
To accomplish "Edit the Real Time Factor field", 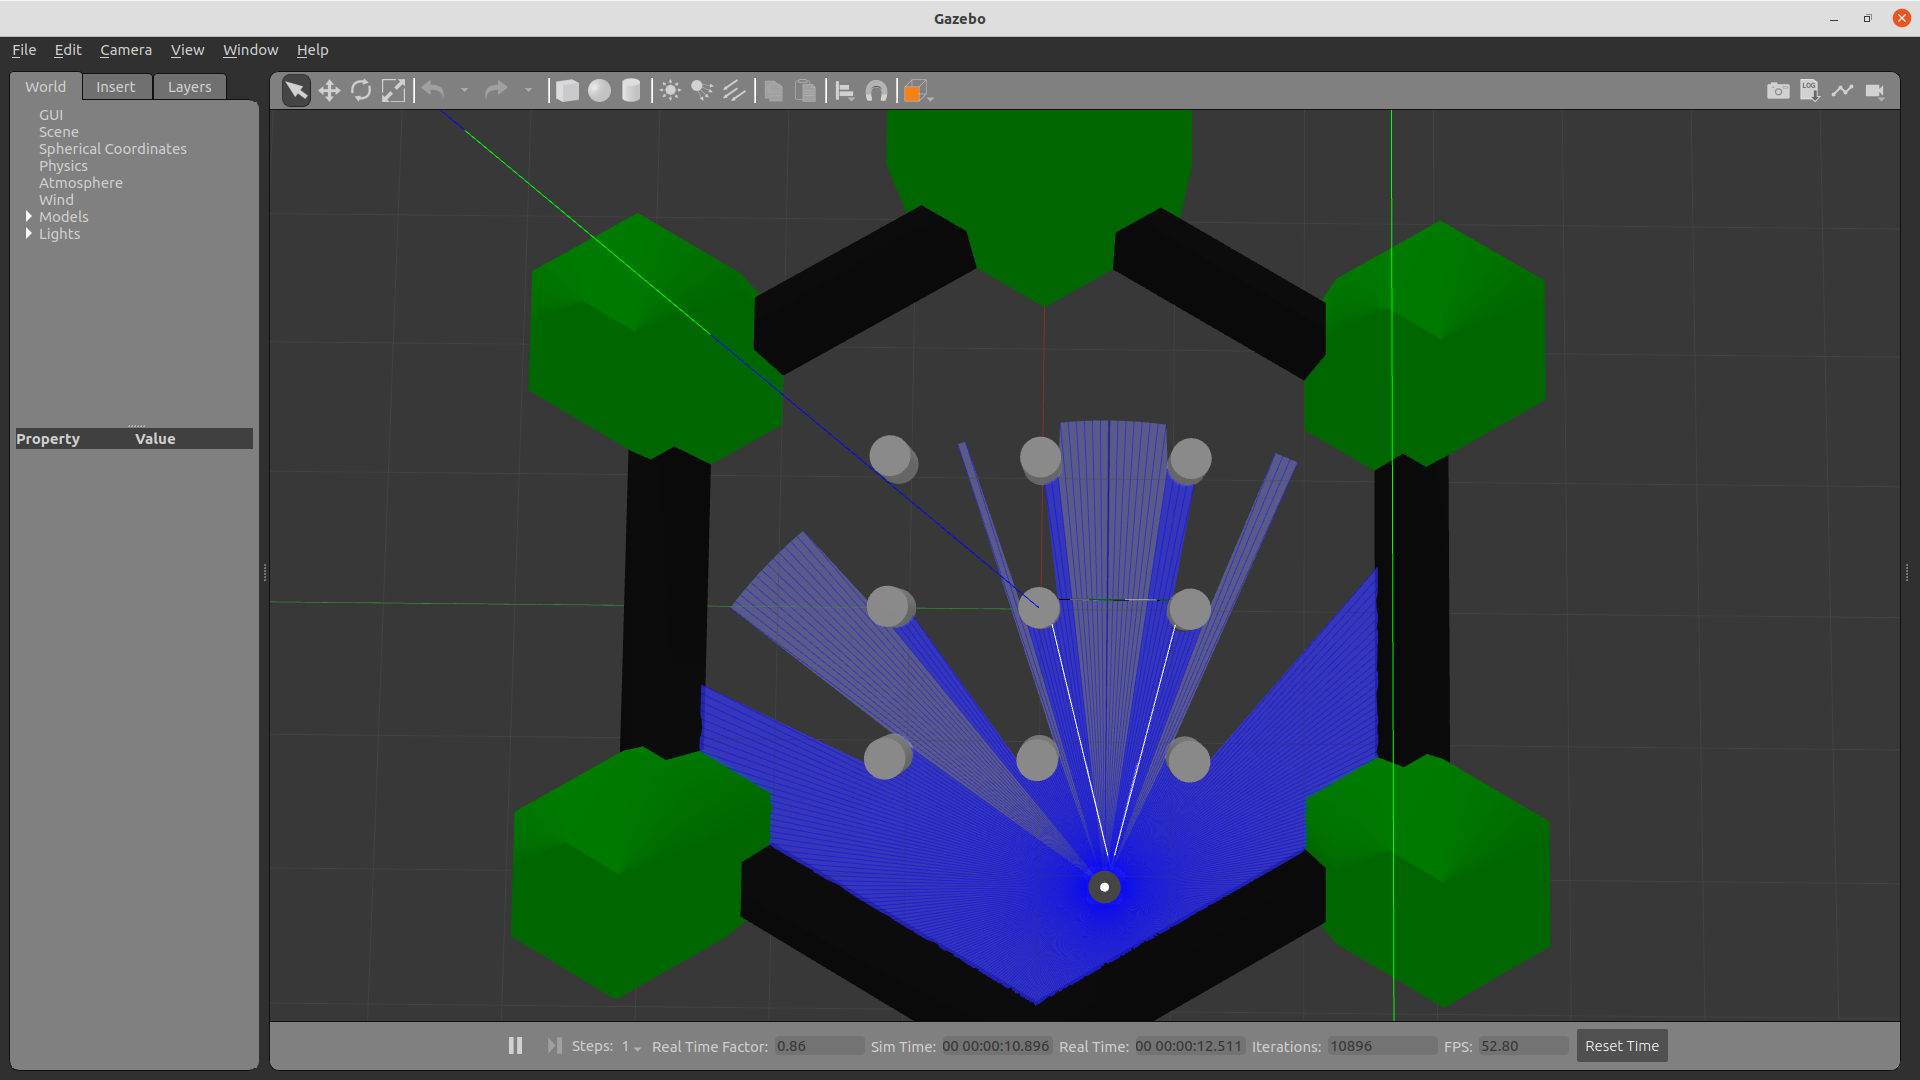I will (818, 1045).
